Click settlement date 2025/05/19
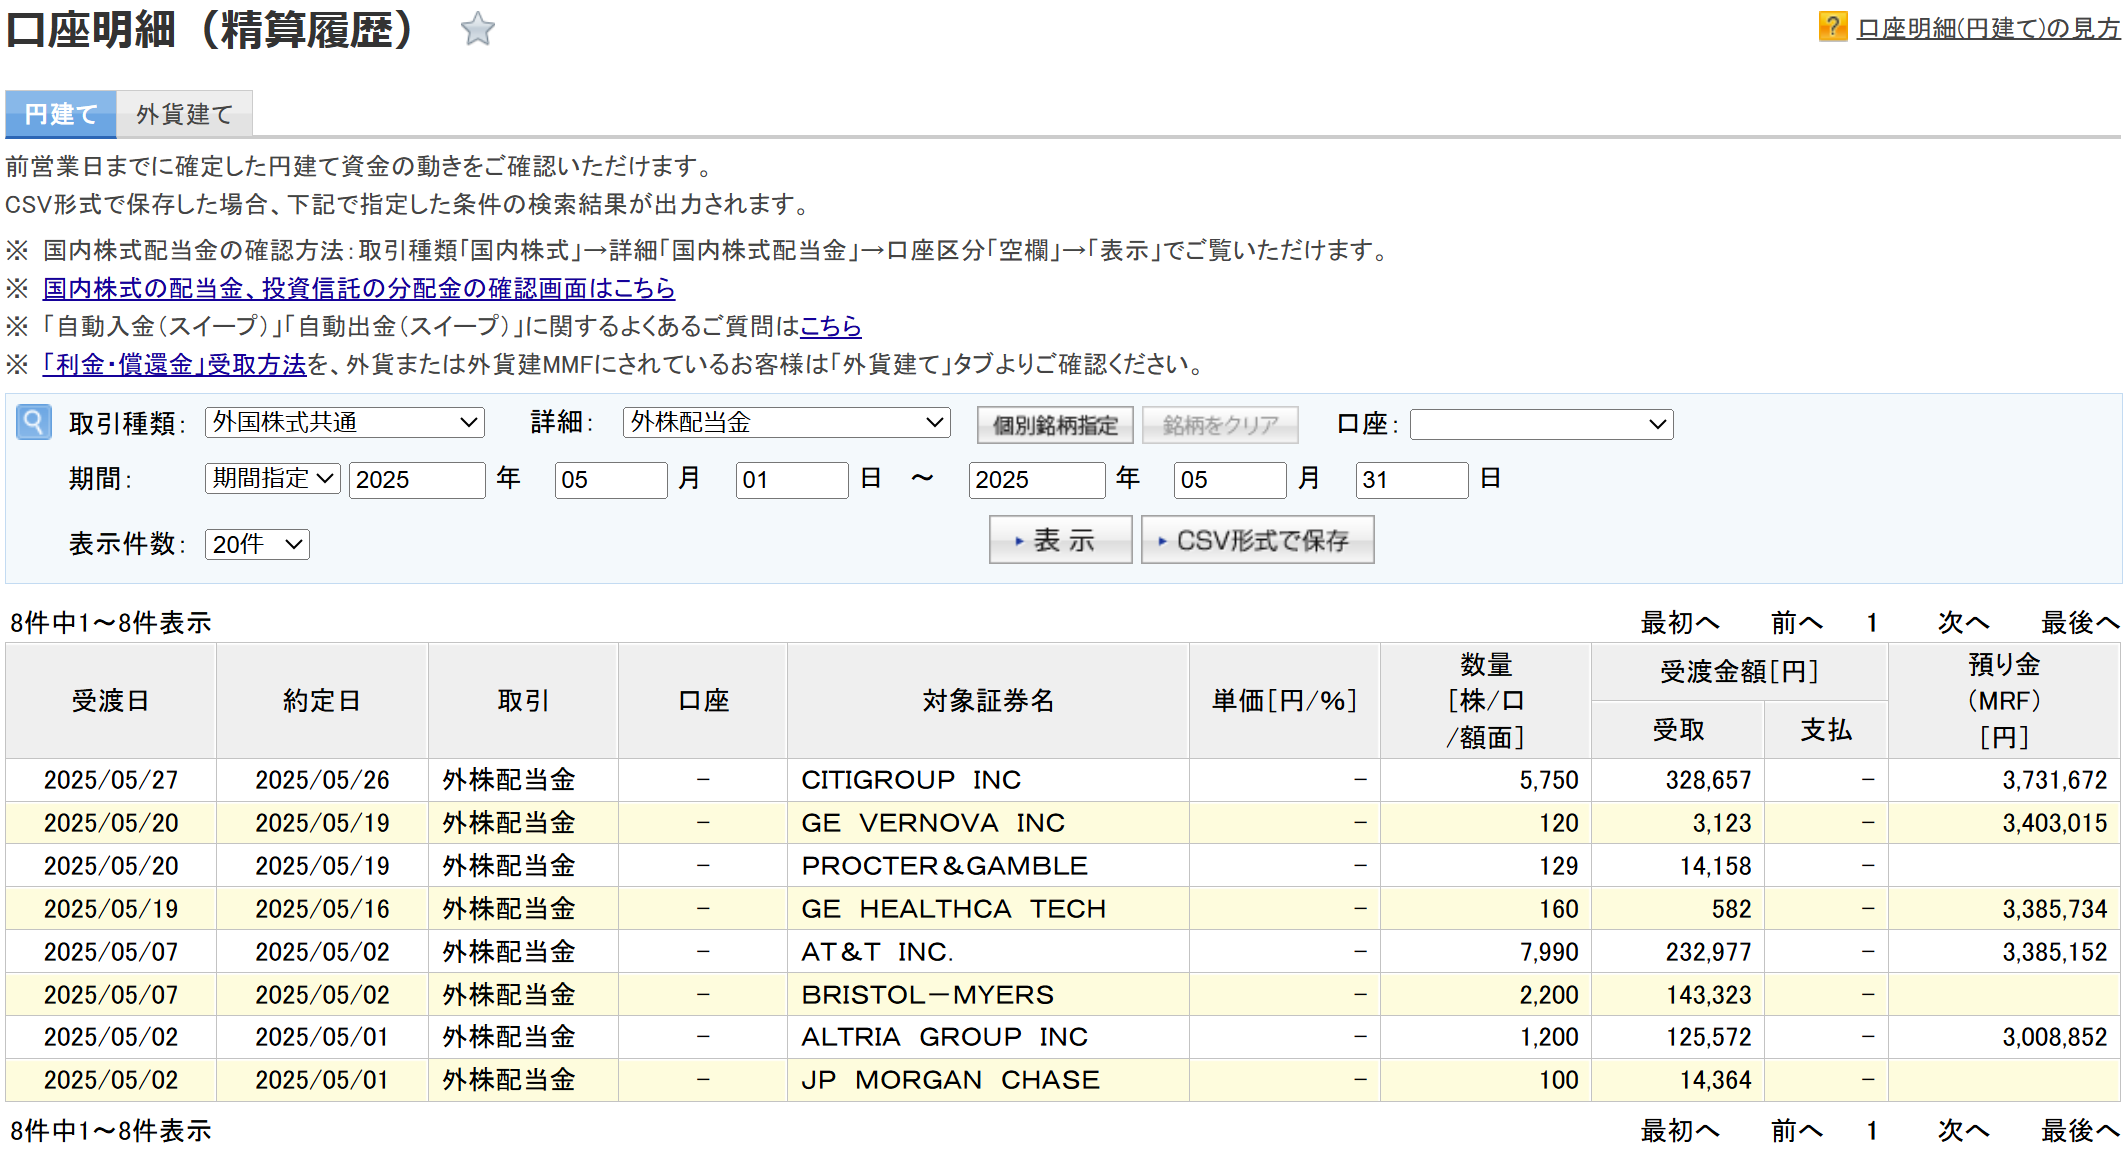This screenshot has width=2127, height=1151. click(x=111, y=909)
